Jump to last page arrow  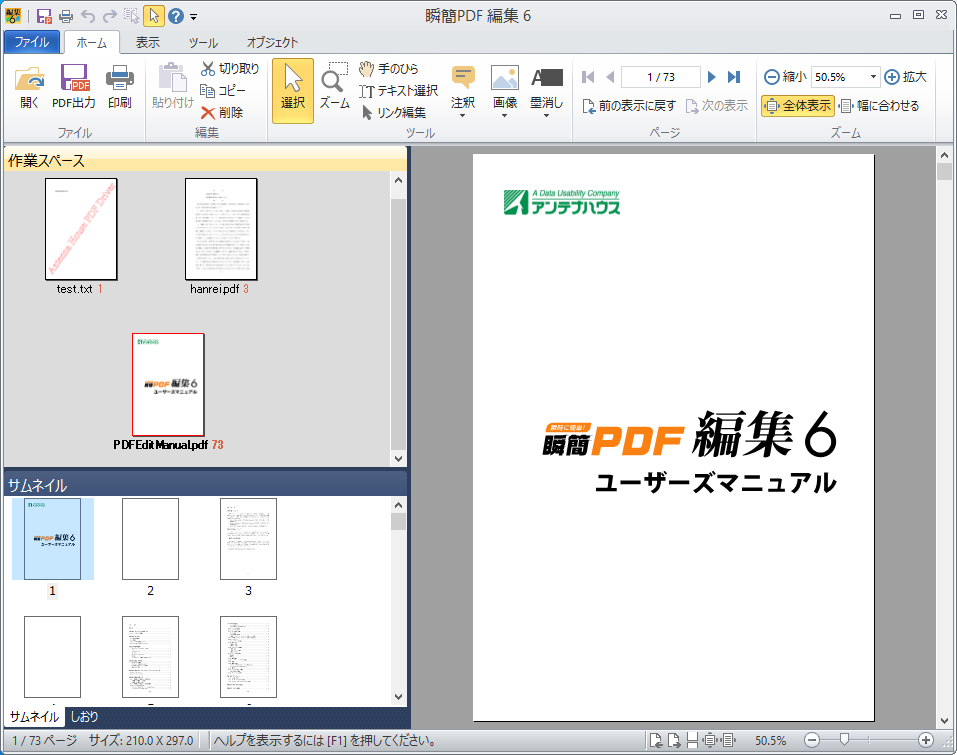734,77
